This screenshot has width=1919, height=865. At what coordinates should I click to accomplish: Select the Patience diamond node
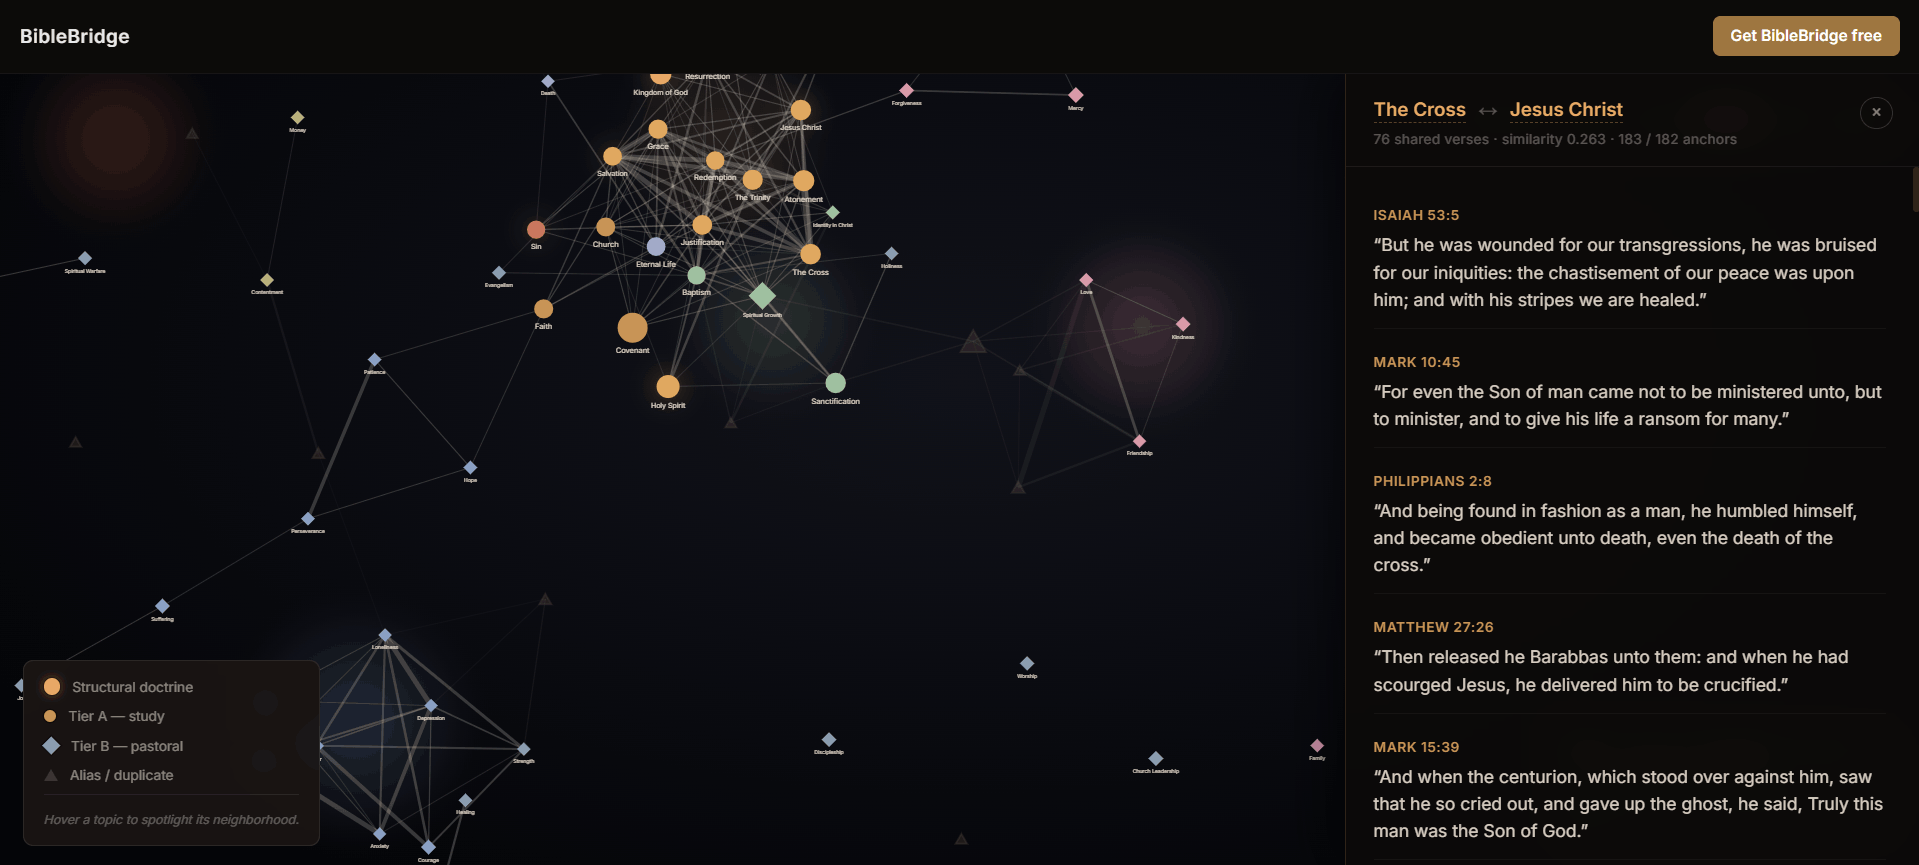374,360
